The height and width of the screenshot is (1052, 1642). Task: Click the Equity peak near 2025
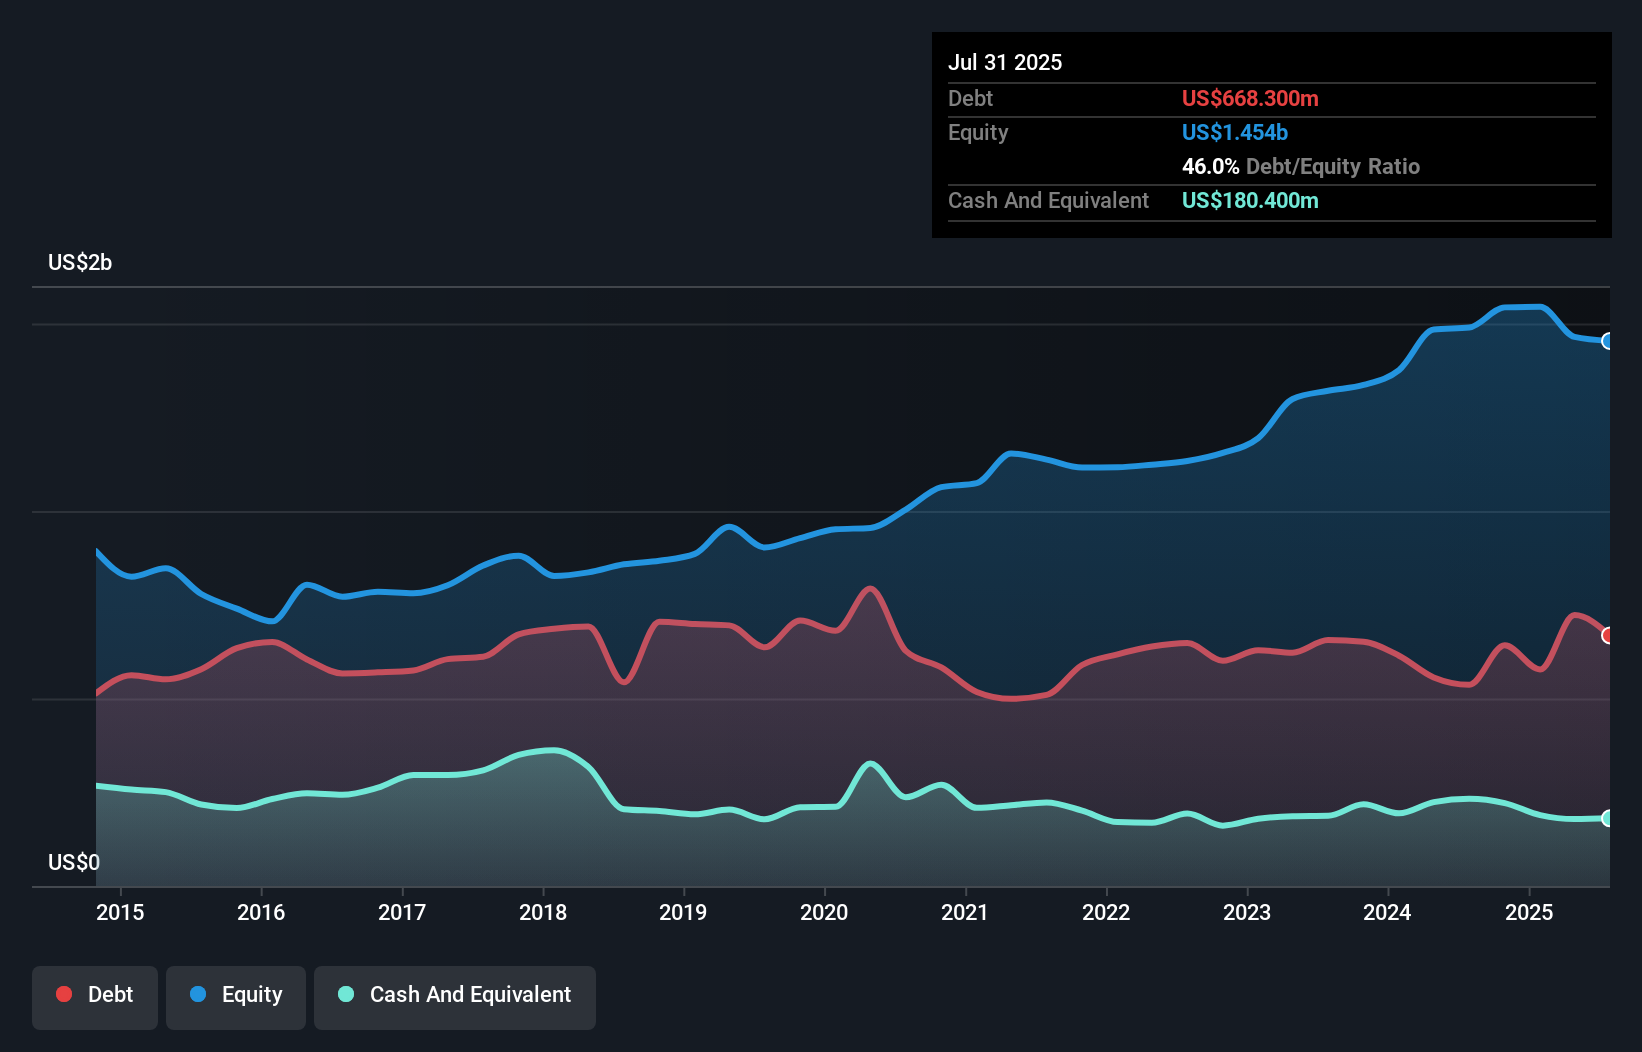pyautogui.click(x=1520, y=308)
